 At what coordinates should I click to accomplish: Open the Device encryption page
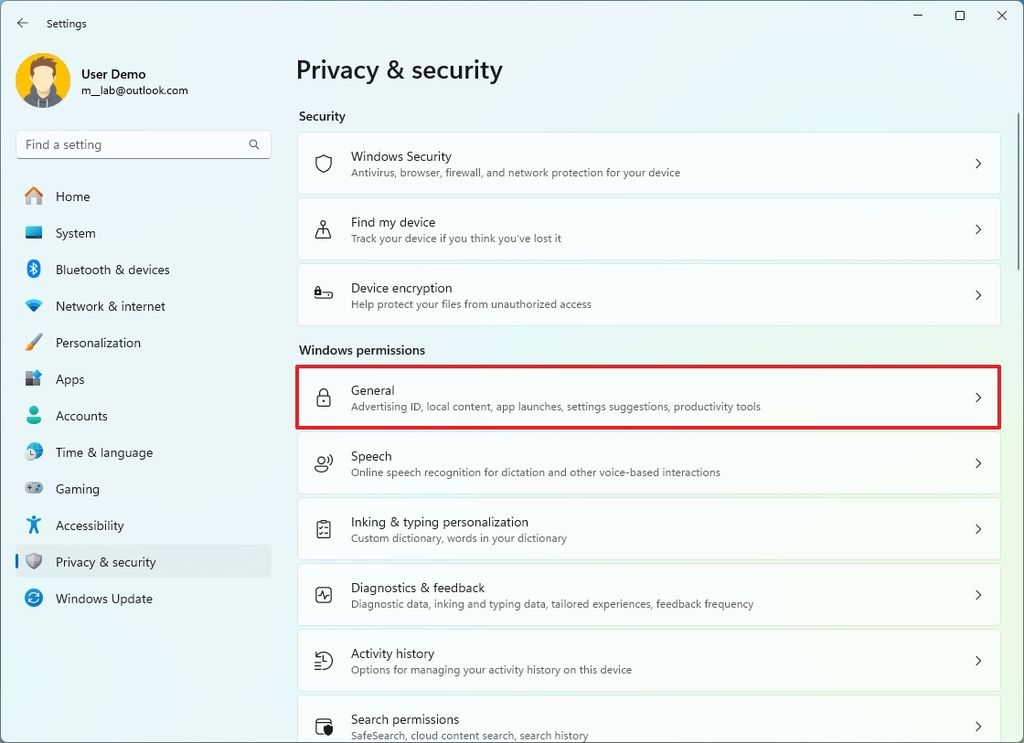[648, 295]
